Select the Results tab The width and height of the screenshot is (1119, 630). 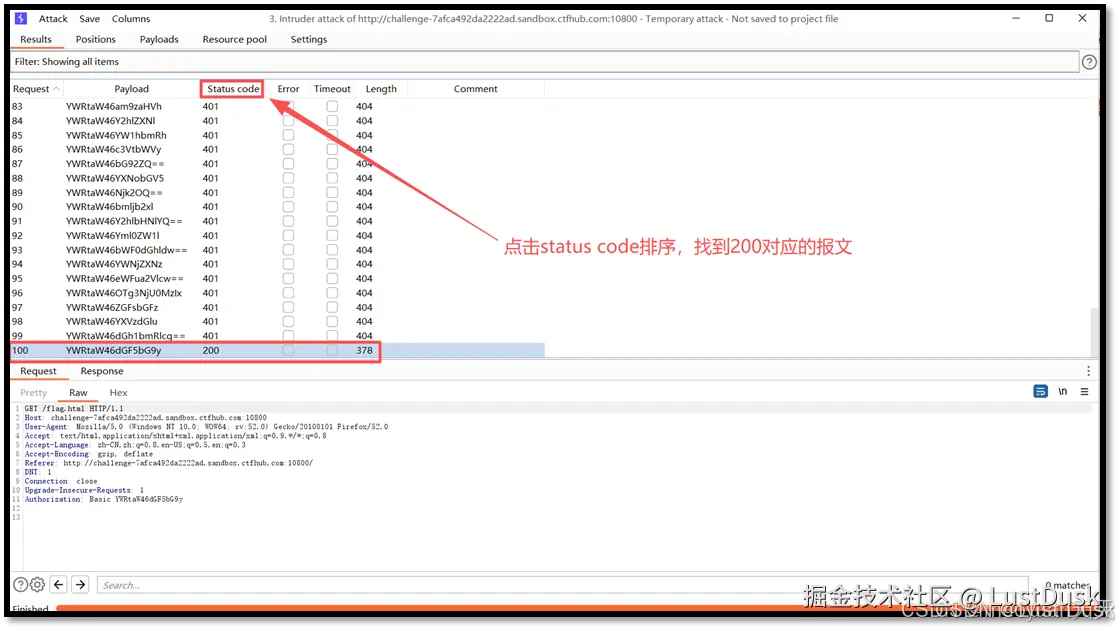tap(36, 39)
